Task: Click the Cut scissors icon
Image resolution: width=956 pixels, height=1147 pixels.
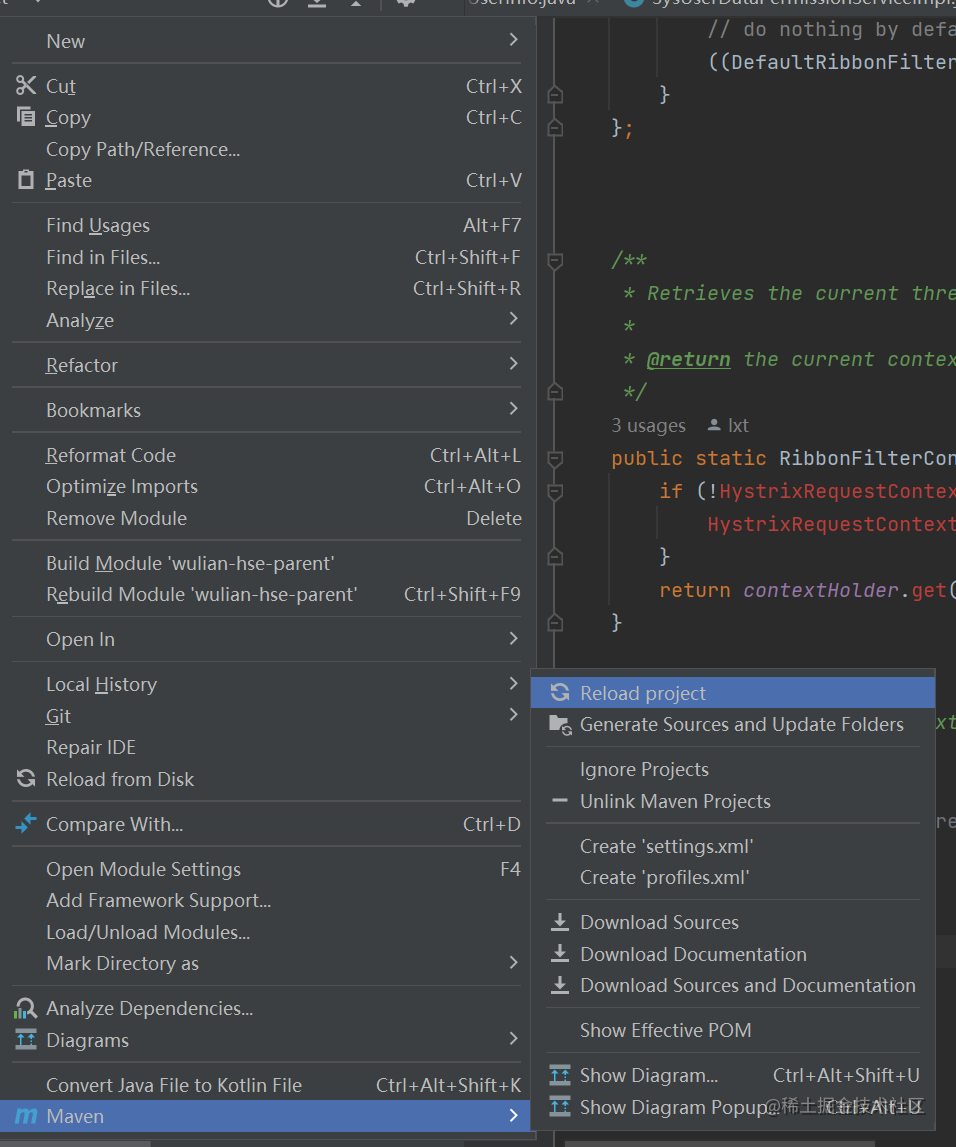Action: click(x=26, y=86)
